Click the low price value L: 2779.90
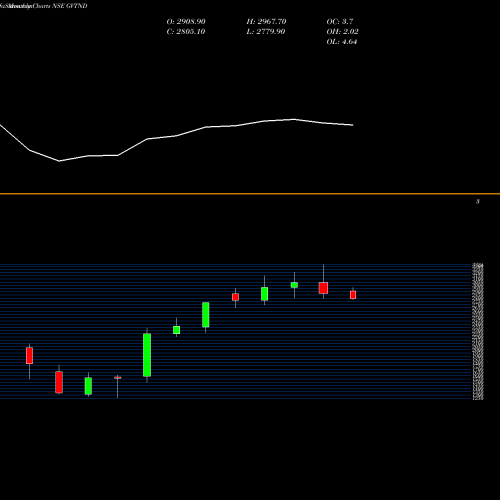The height and width of the screenshot is (500, 500). [266, 31]
